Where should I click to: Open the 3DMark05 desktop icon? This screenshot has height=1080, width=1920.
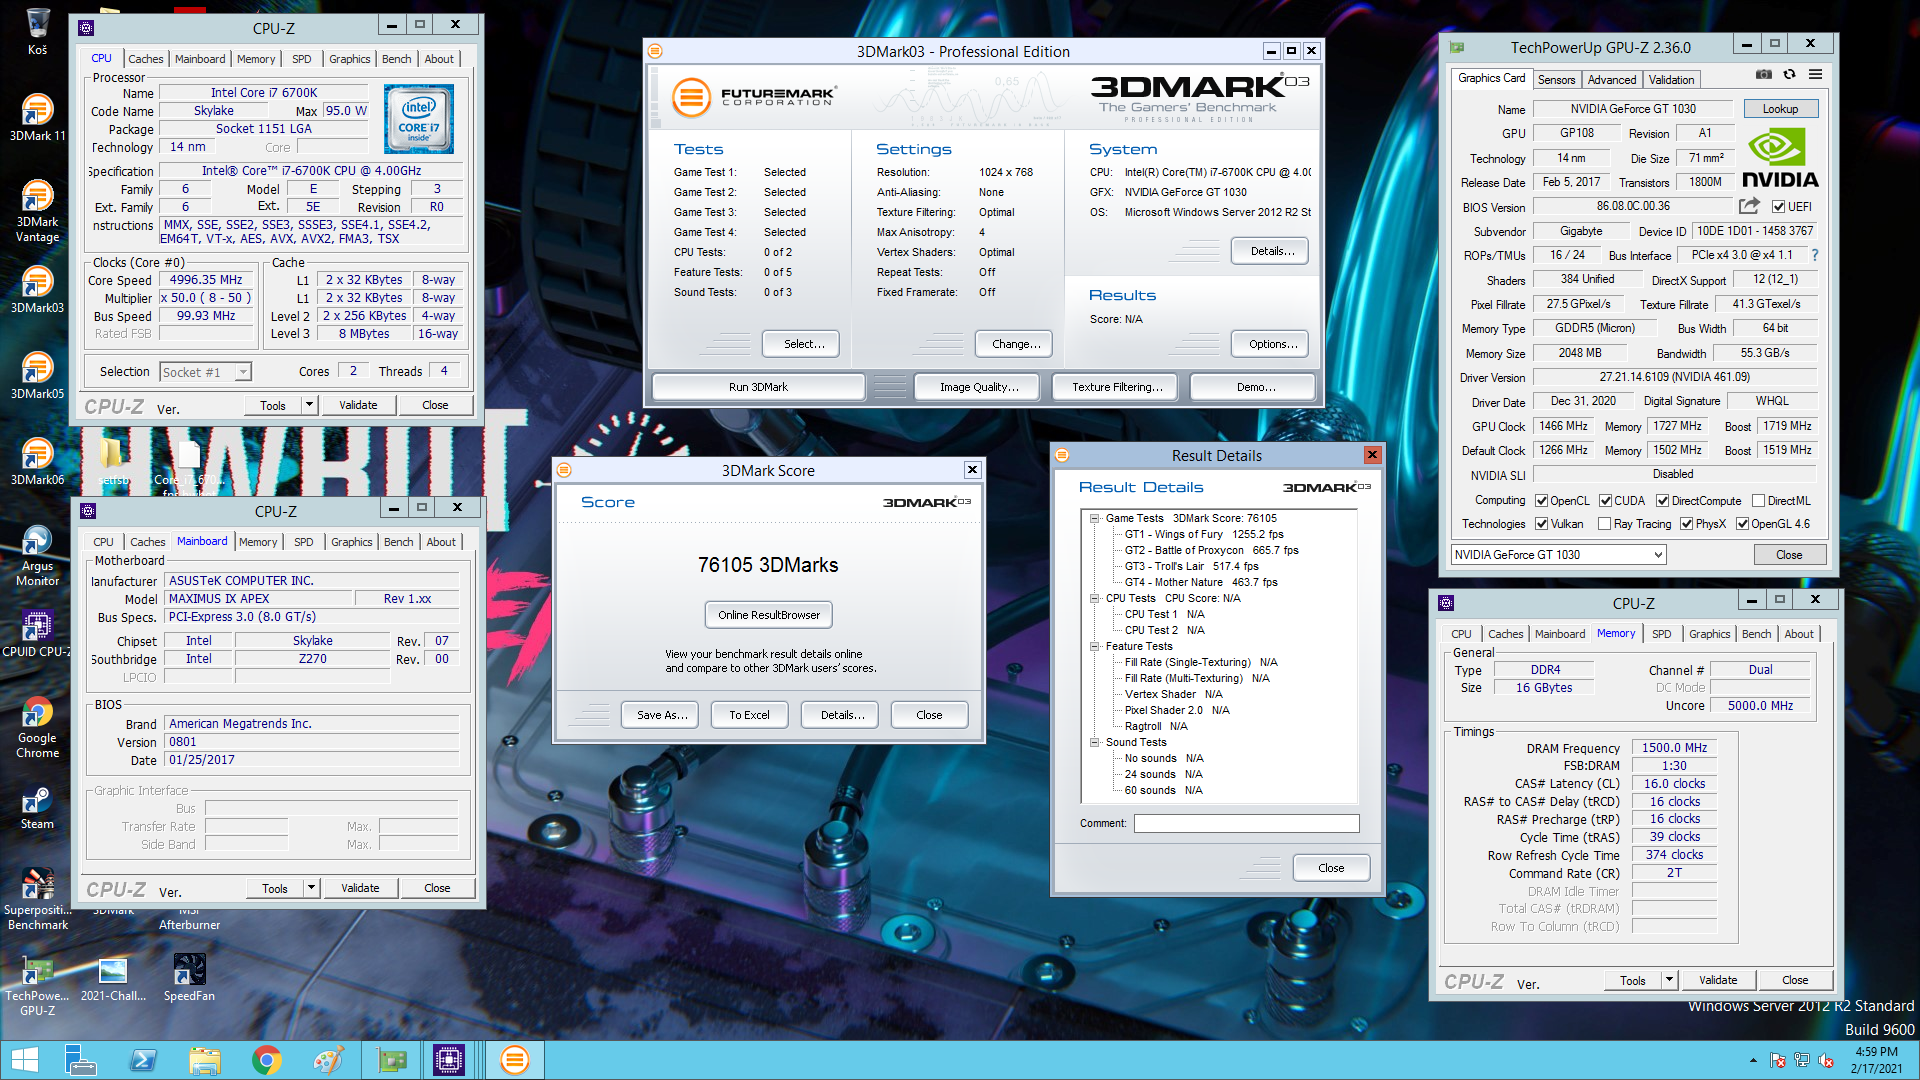point(37,376)
